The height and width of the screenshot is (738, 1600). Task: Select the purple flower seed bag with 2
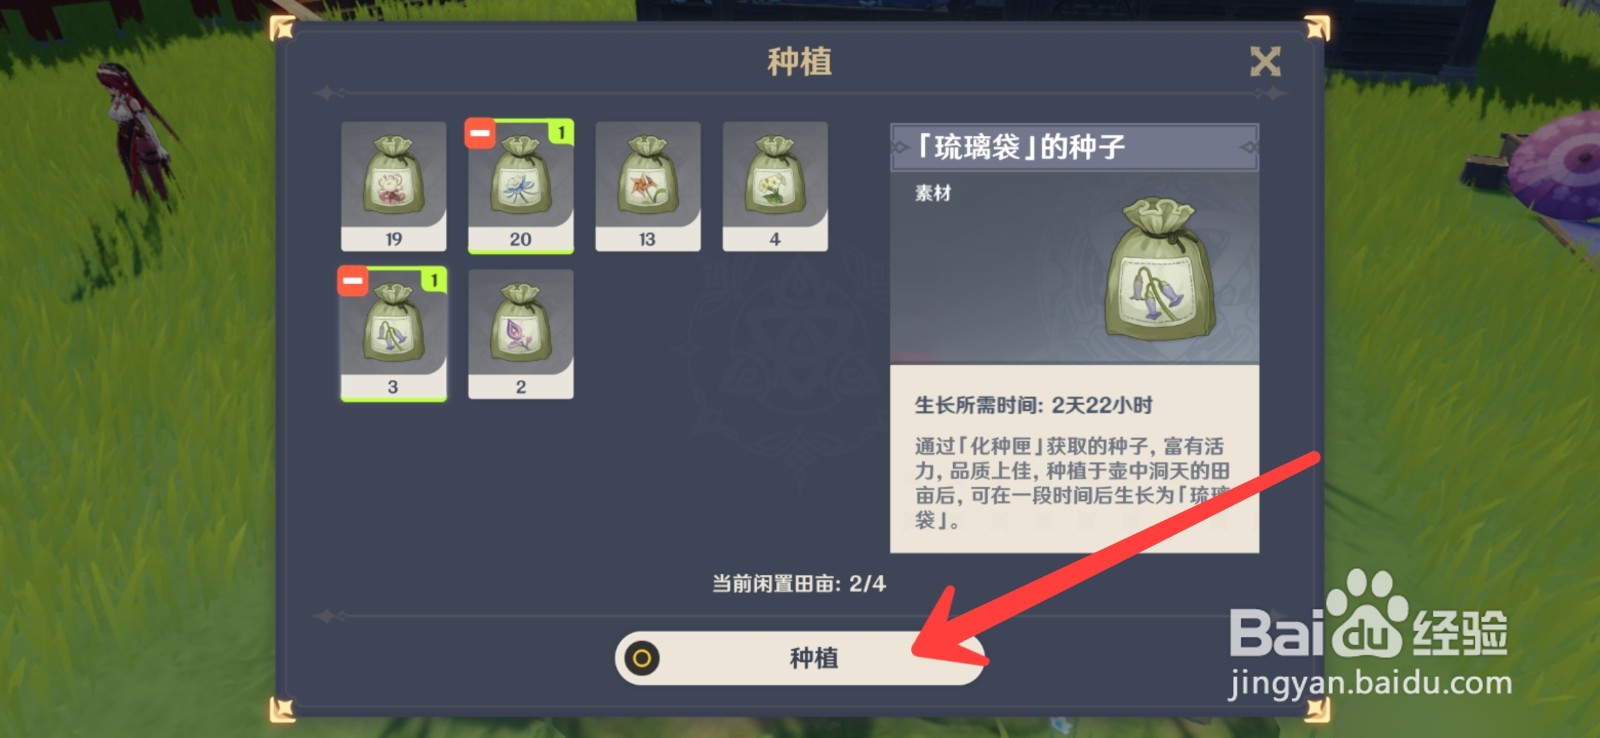(520, 334)
